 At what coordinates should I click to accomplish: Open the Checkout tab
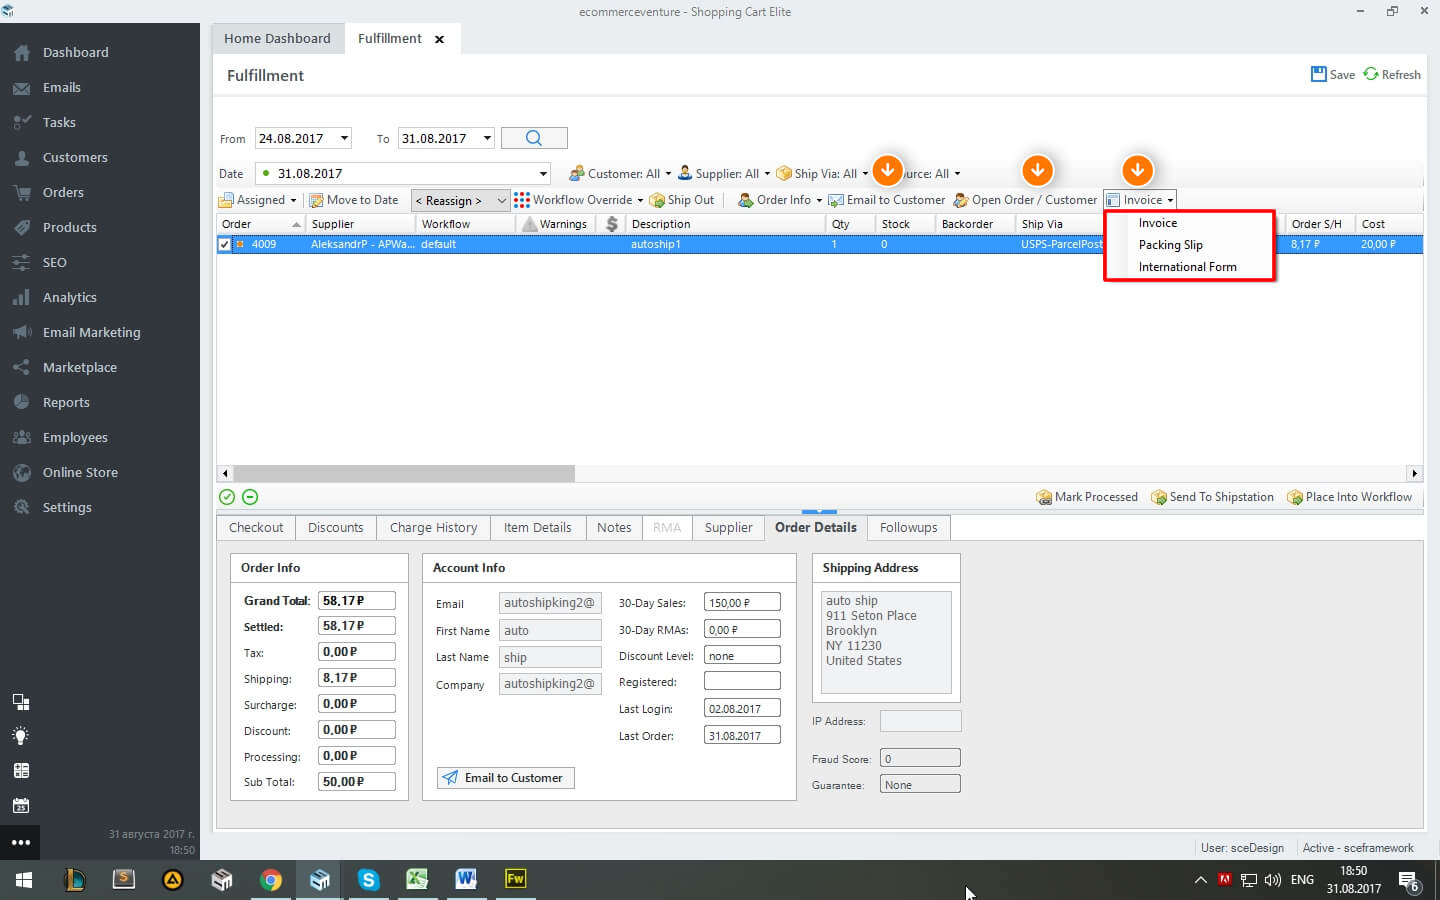click(x=256, y=527)
